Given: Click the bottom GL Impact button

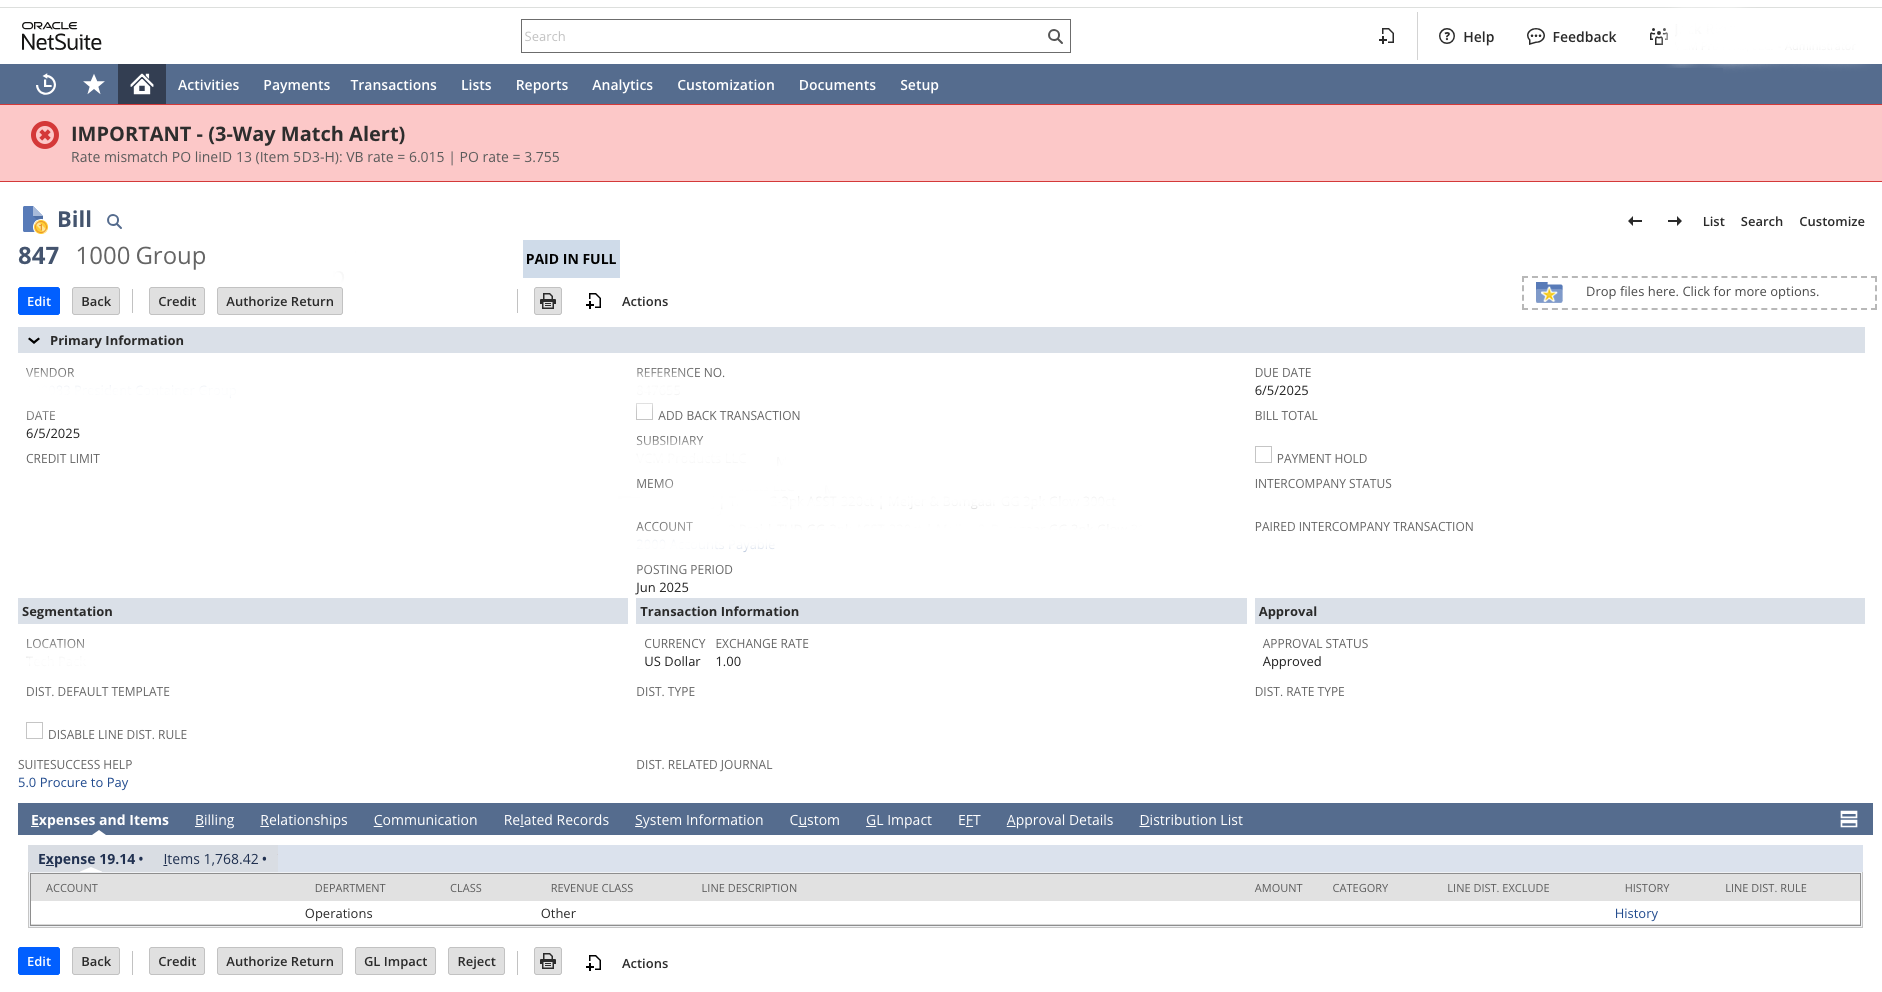Looking at the screenshot, I should pyautogui.click(x=395, y=961).
